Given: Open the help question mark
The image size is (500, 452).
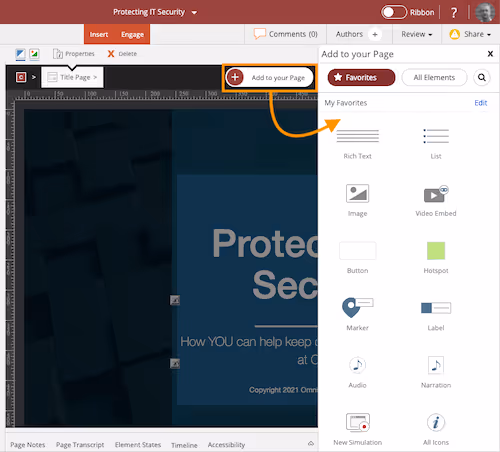Looking at the screenshot, I should click(x=454, y=13).
